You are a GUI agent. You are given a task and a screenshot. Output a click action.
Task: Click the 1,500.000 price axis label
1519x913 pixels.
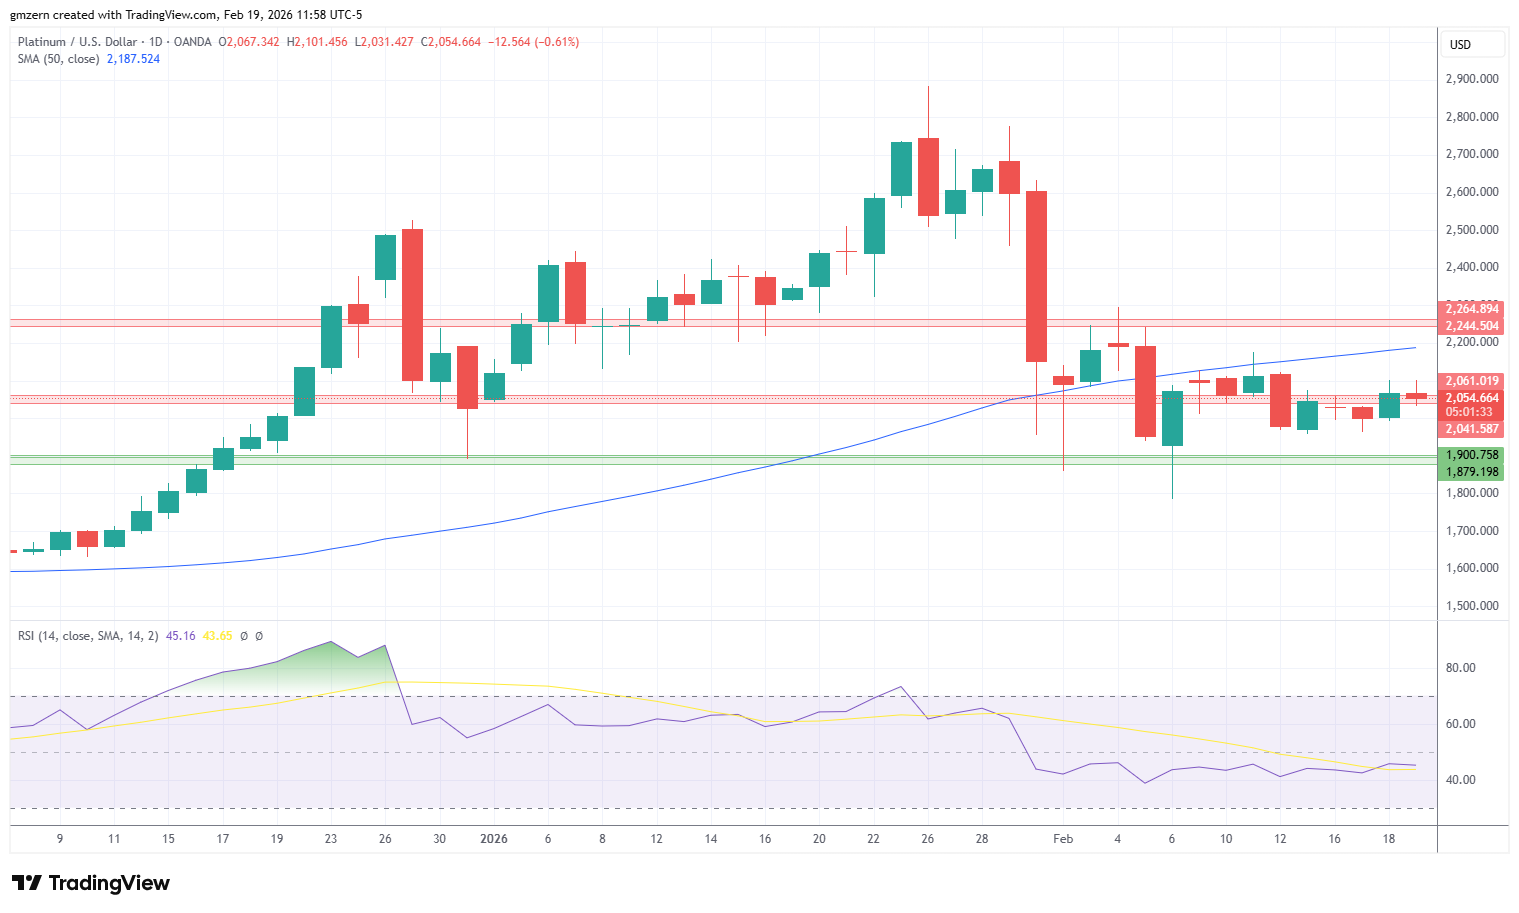pos(1472,606)
